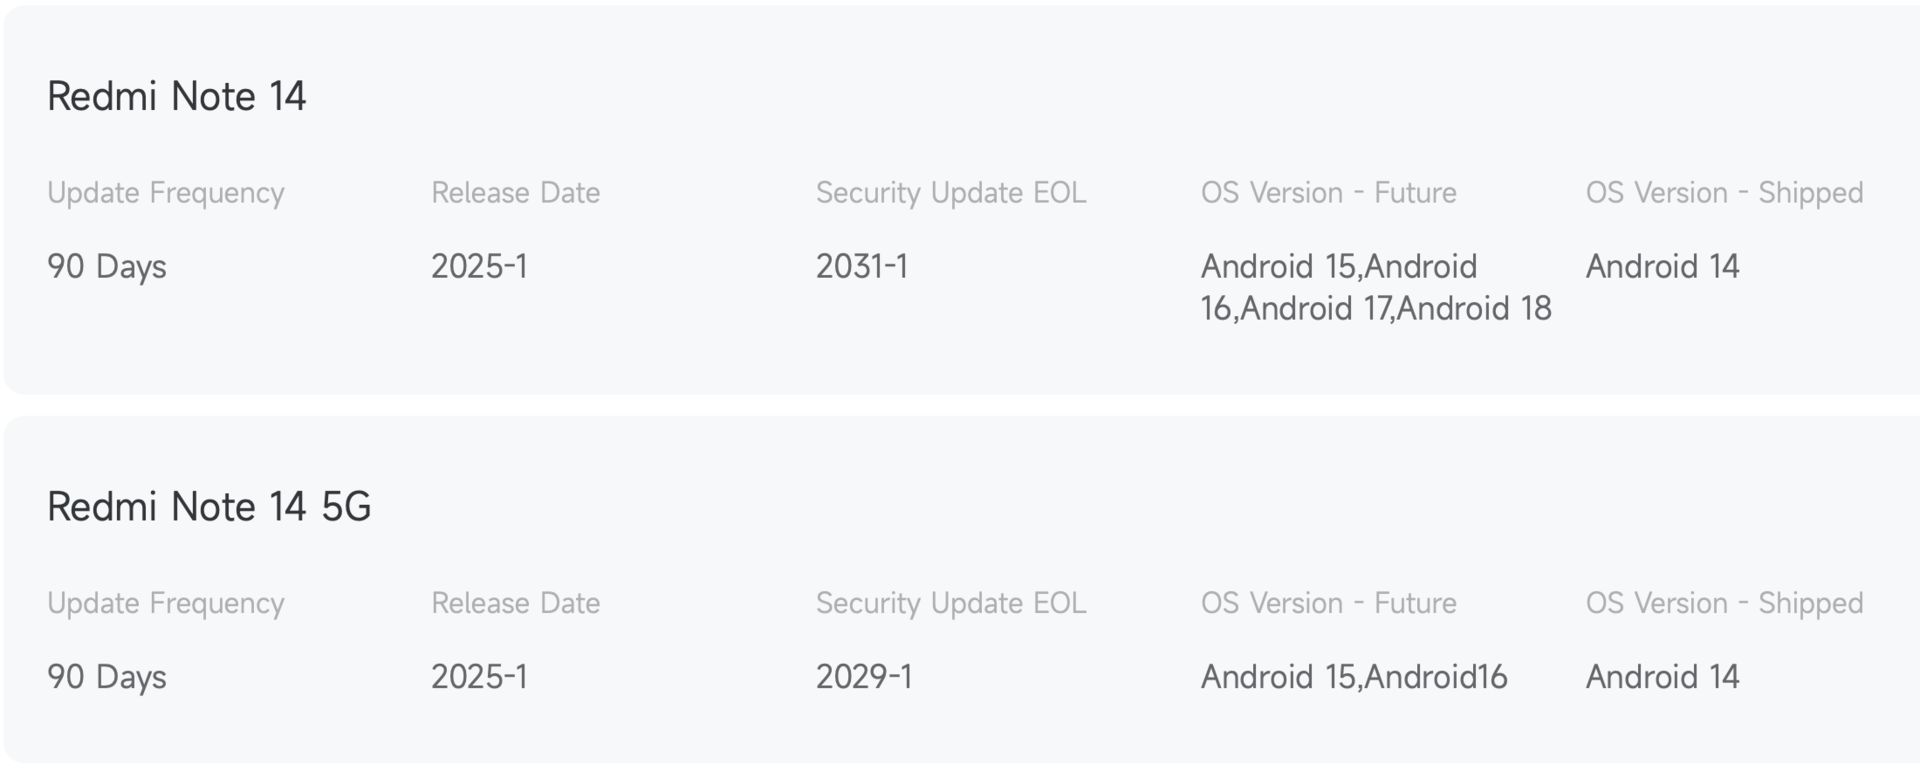Click the Redmi Note 14 5G heading
This screenshot has height=765, width=1920.
(x=209, y=507)
